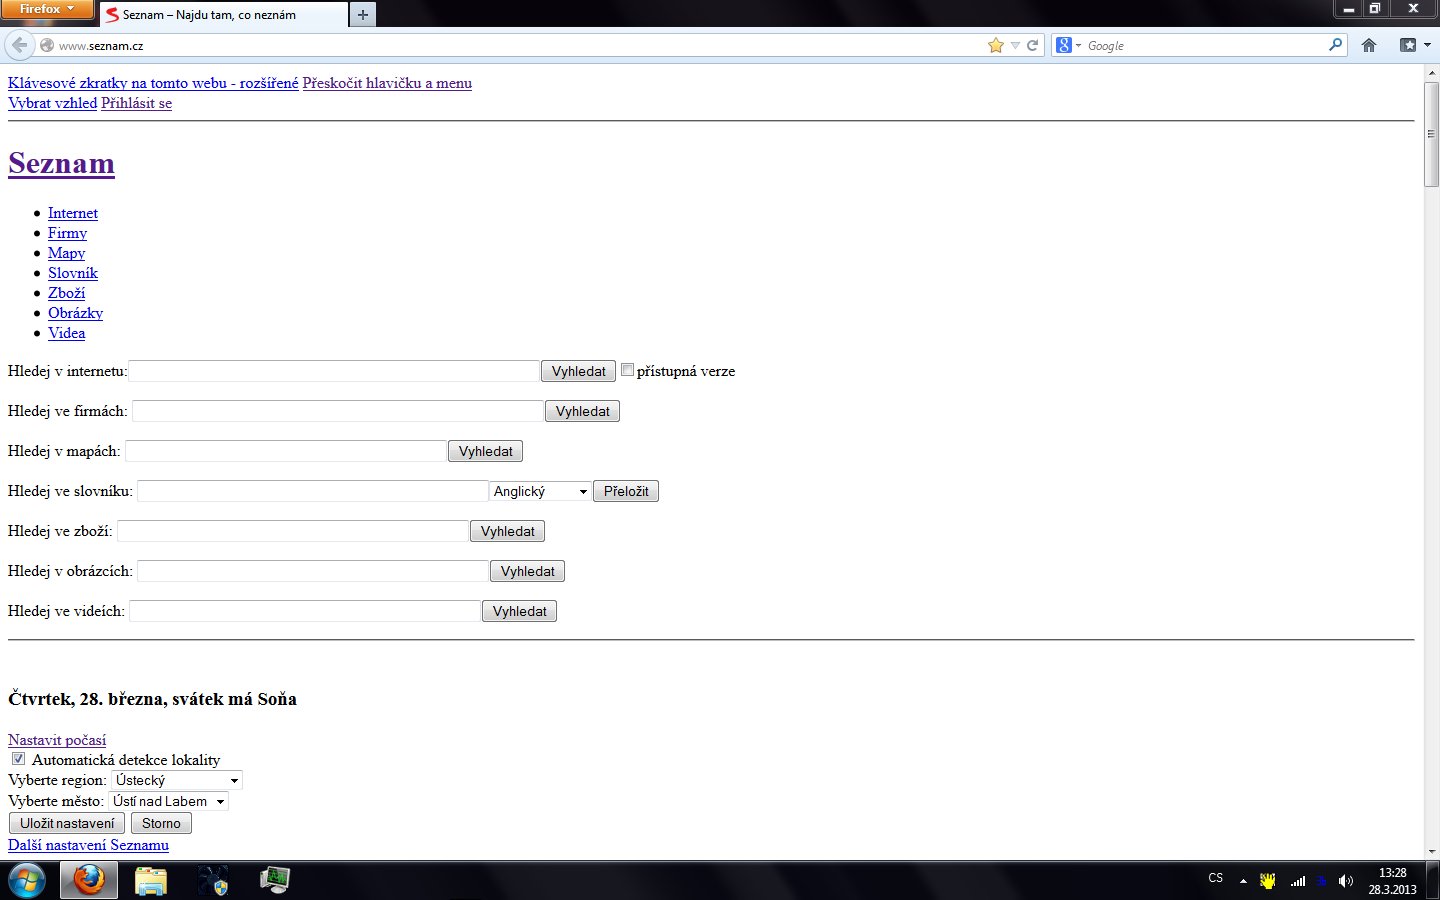Image resolution: width=1440 pixels, height=900 pixels.
Task: Choose Mapy in the navigation list
Action: click(x=66, y=253)
